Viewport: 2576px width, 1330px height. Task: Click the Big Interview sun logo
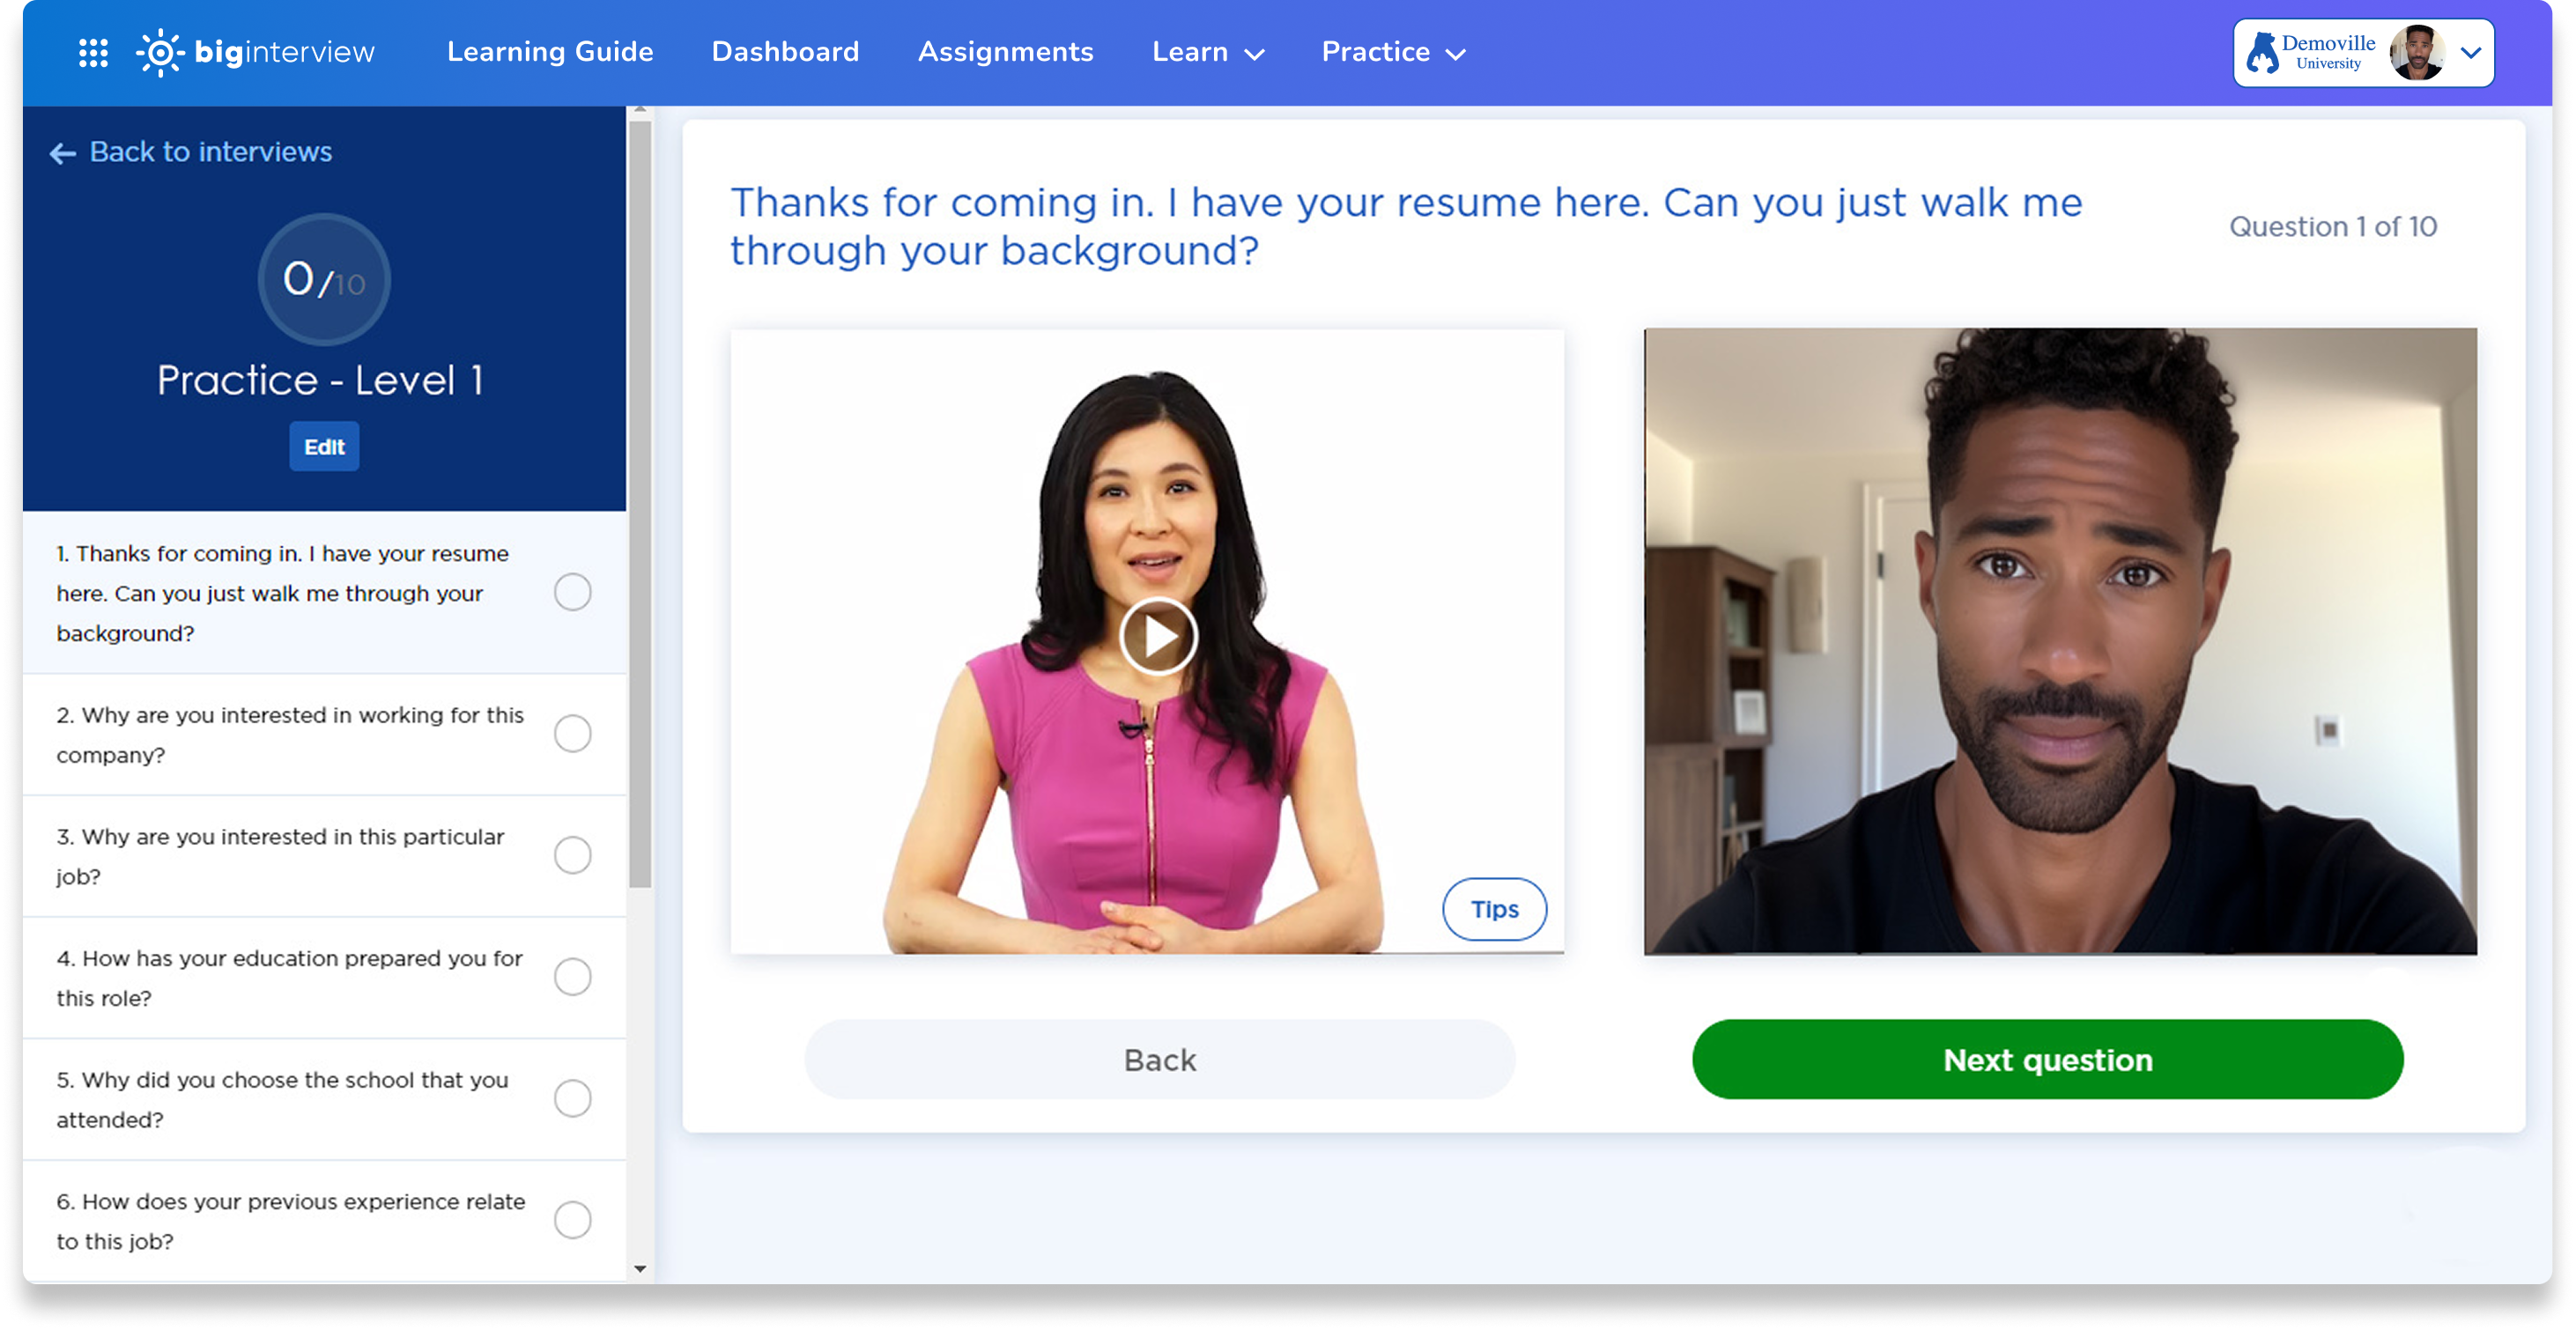[x=160, y=53]
